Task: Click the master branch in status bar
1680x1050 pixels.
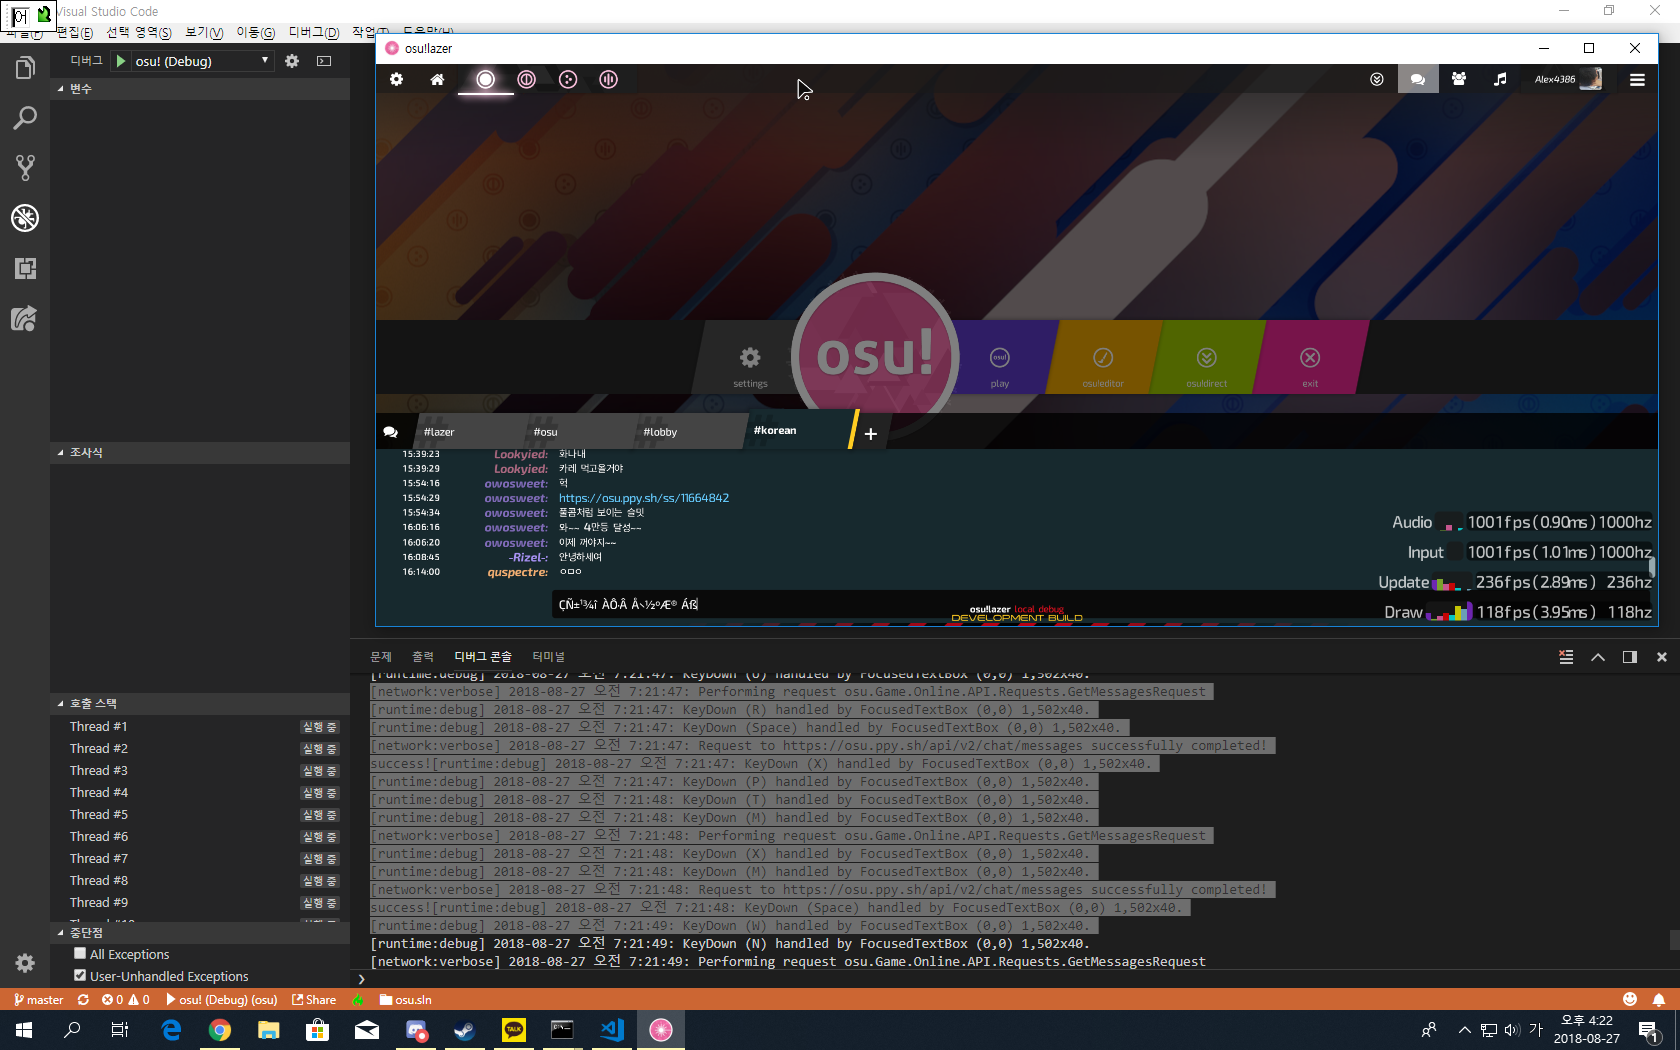Action: (39, 1000)
